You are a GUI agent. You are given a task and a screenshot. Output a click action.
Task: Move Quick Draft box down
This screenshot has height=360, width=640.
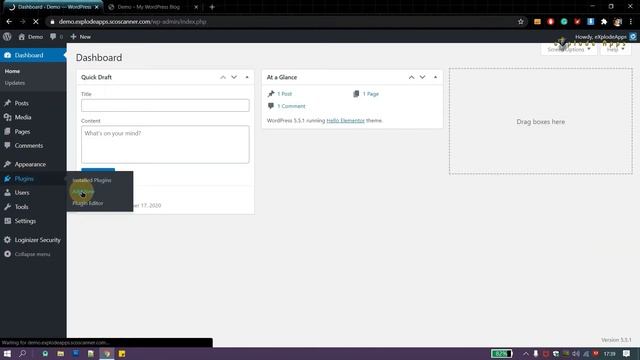click(234, 77)
